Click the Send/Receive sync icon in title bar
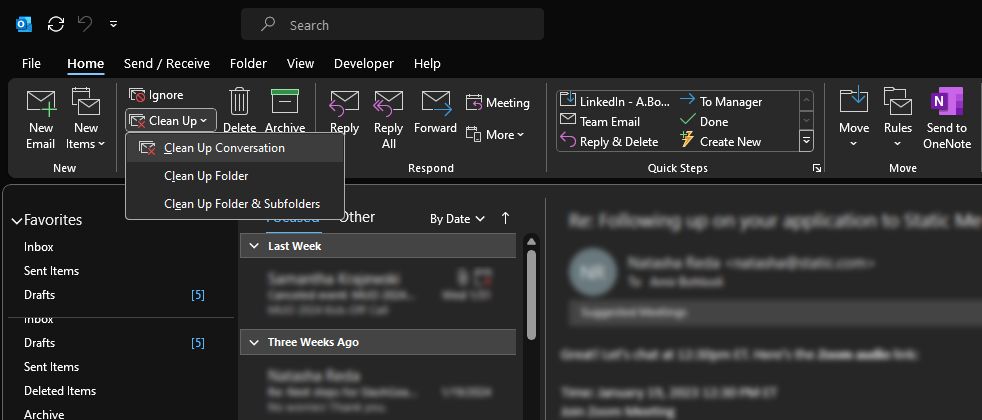982x420 pixels. pos(56,24)
